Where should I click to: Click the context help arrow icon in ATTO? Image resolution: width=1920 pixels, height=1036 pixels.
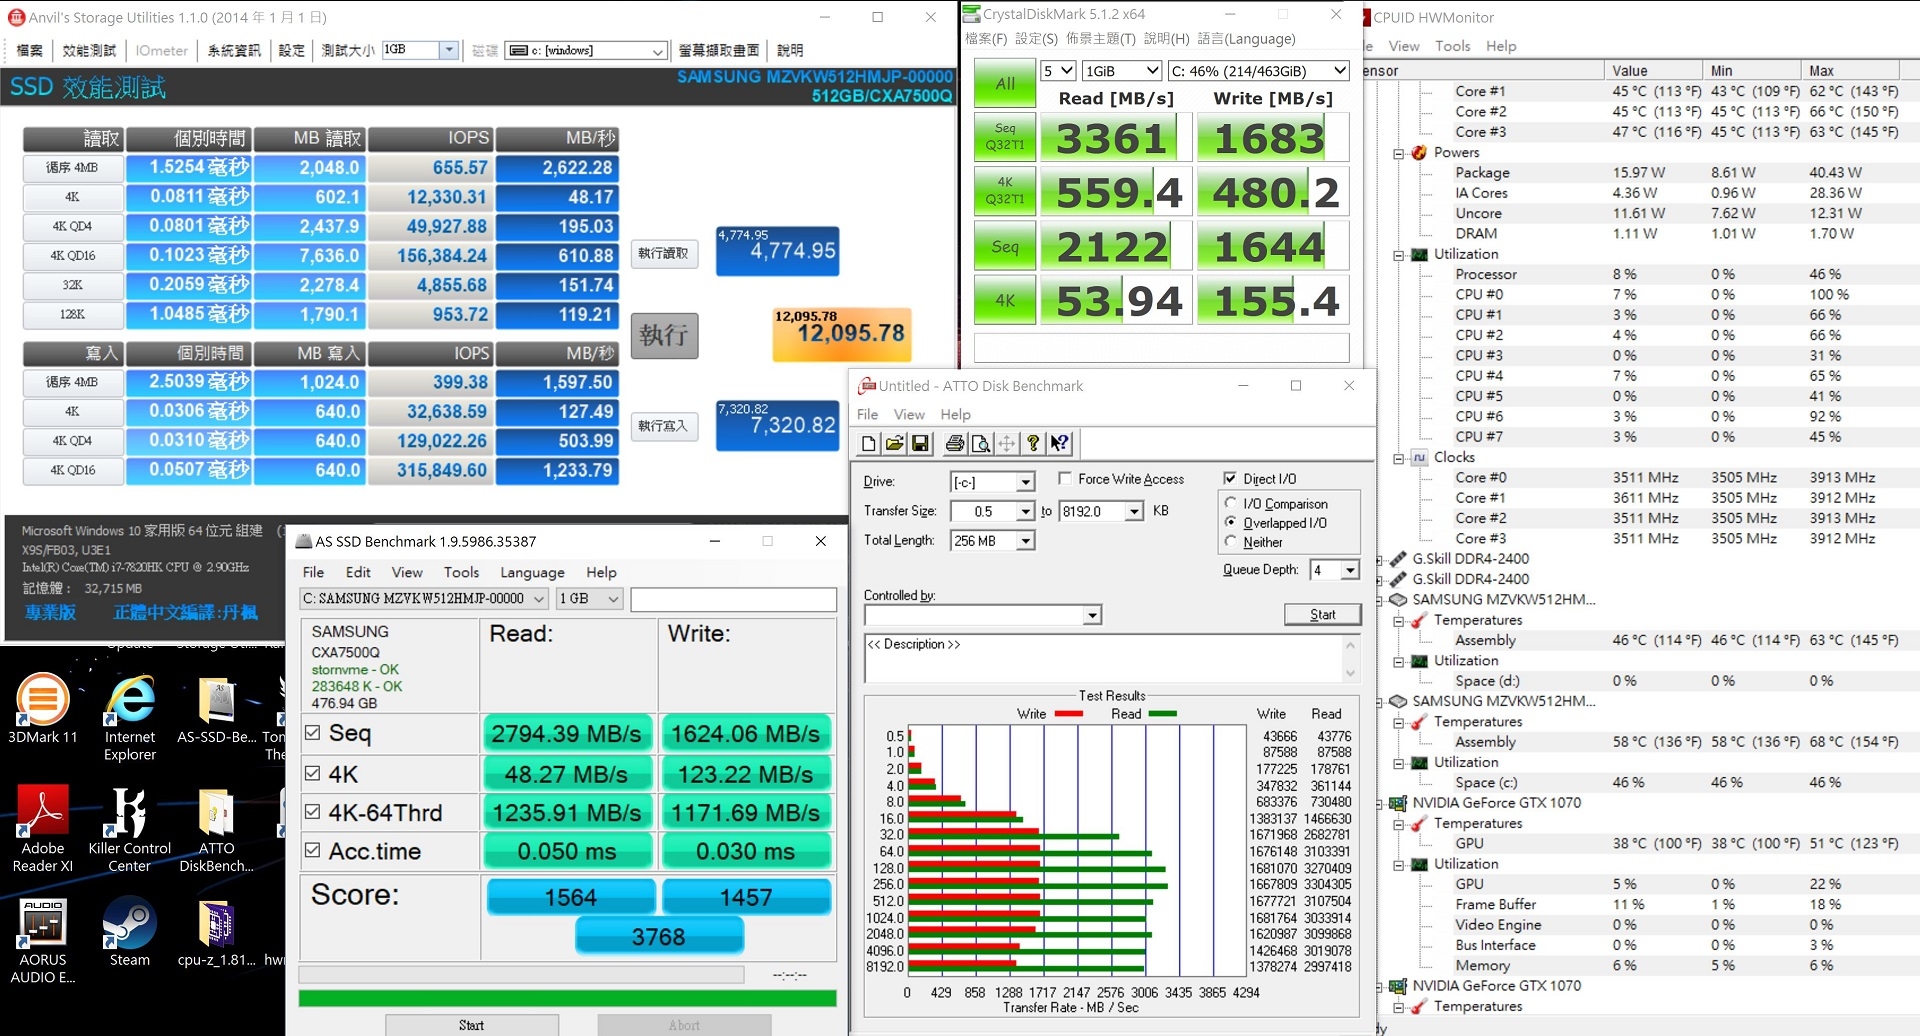click(x=1060, y=443)
